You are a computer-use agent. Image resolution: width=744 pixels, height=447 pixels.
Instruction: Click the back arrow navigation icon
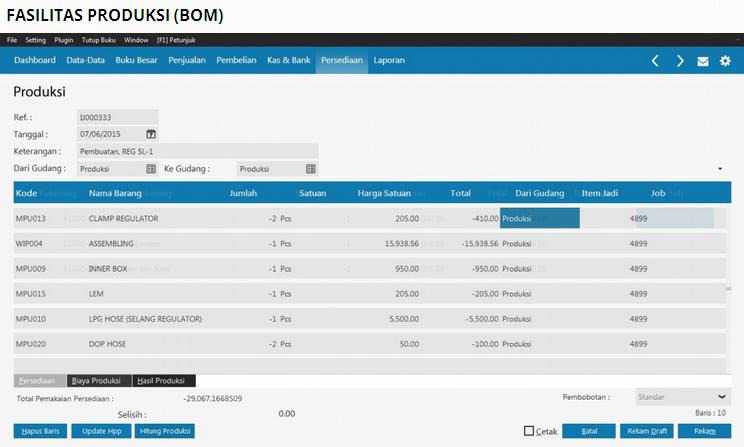(655, 61)
